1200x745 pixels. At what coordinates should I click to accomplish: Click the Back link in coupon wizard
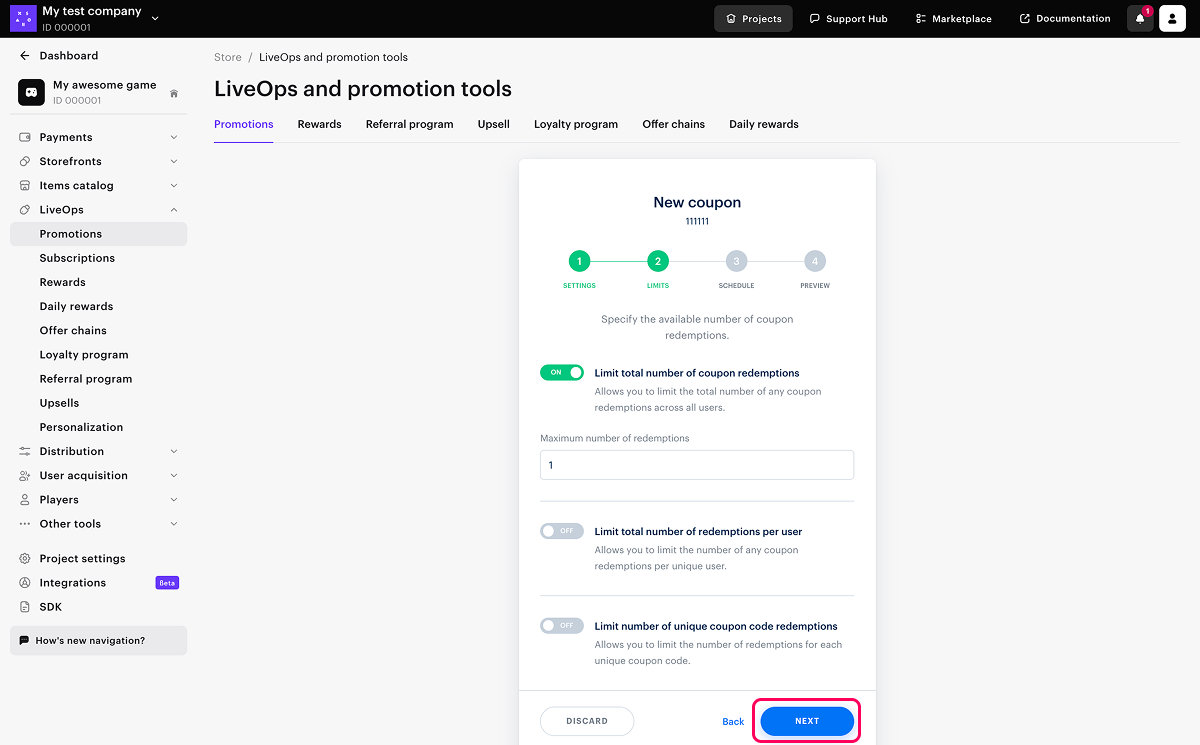click(733, 722)
